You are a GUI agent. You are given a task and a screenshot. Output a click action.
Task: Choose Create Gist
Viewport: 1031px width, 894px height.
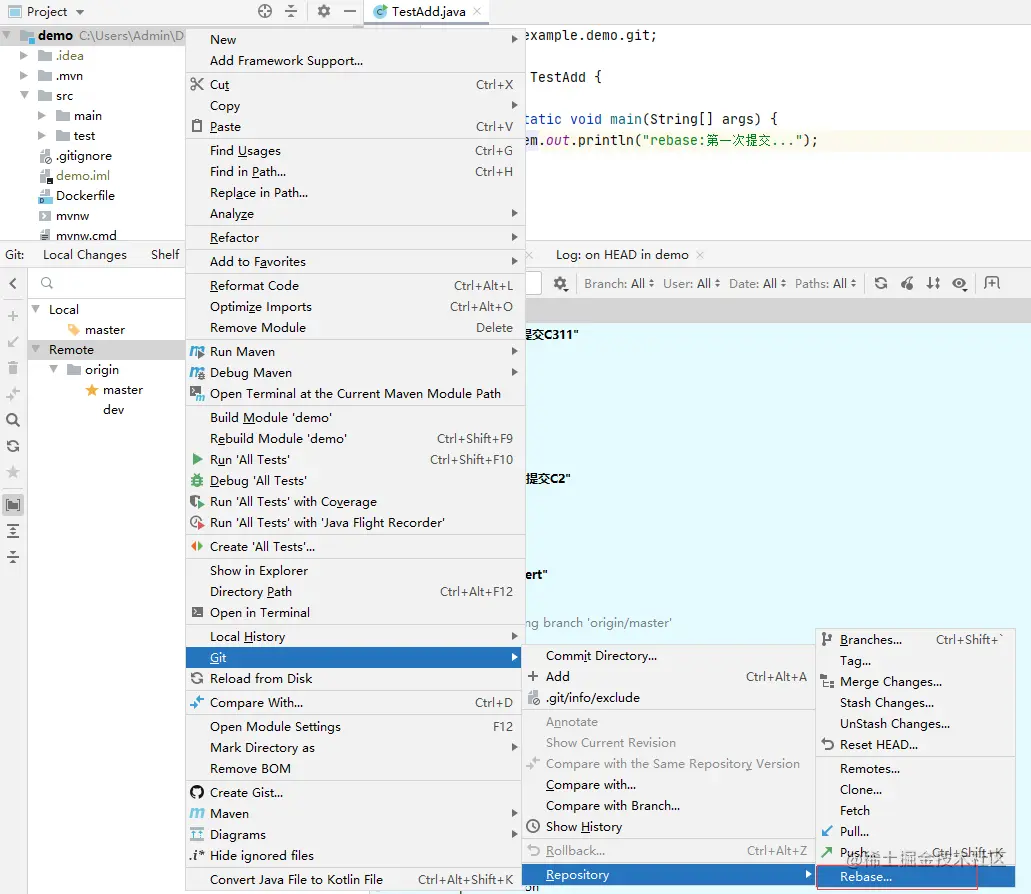tap(354, 792)
